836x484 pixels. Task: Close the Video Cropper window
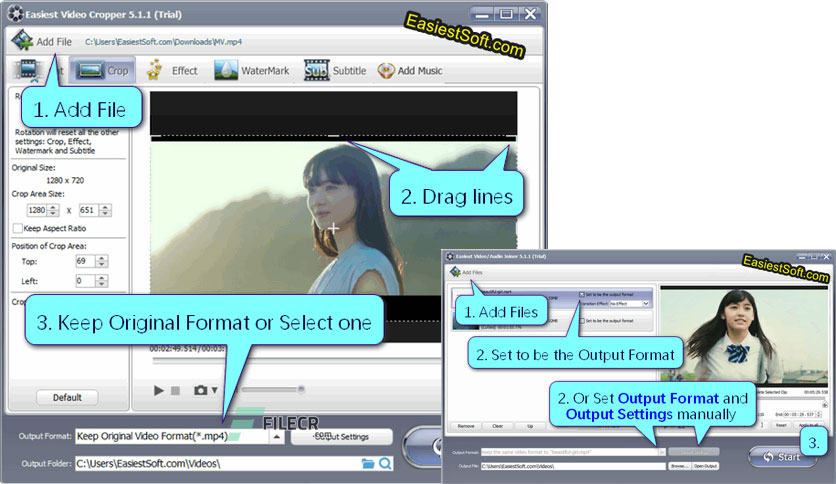click(x=530, y=14)
